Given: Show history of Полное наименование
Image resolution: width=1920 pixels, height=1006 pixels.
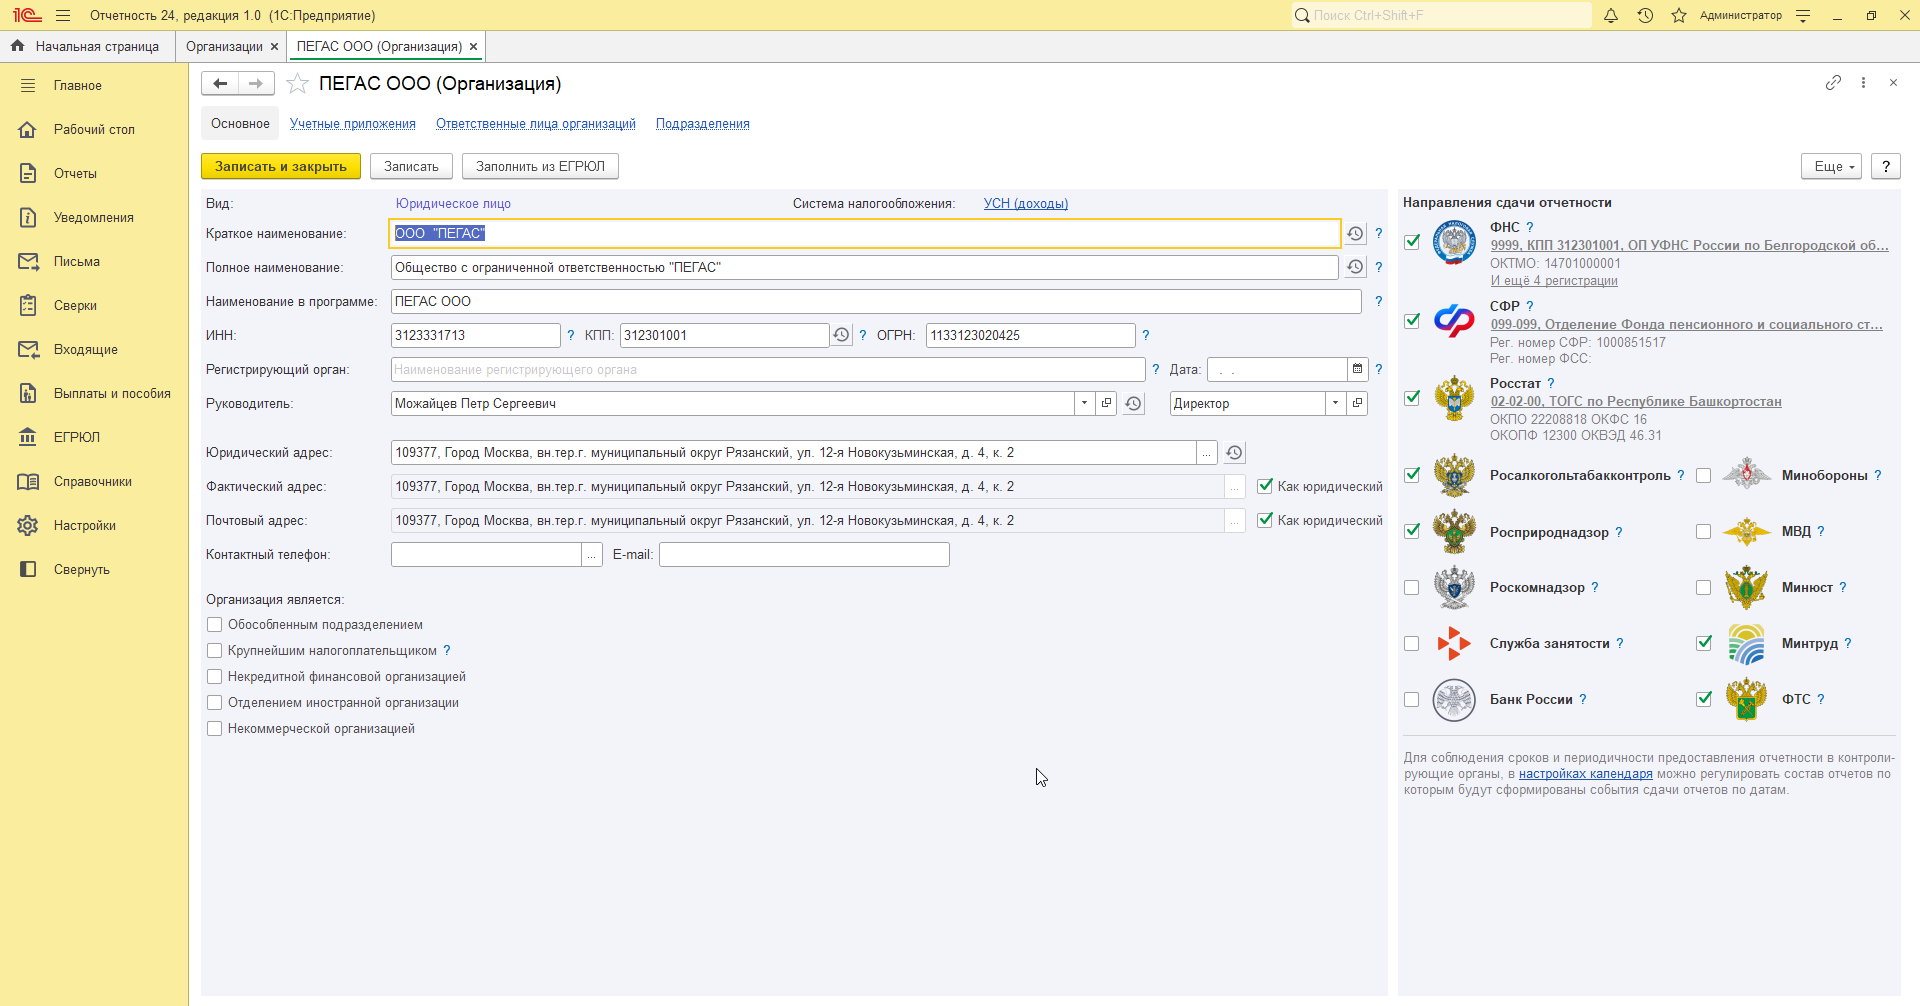Looking at the screenshot, I should [1355, 268].
